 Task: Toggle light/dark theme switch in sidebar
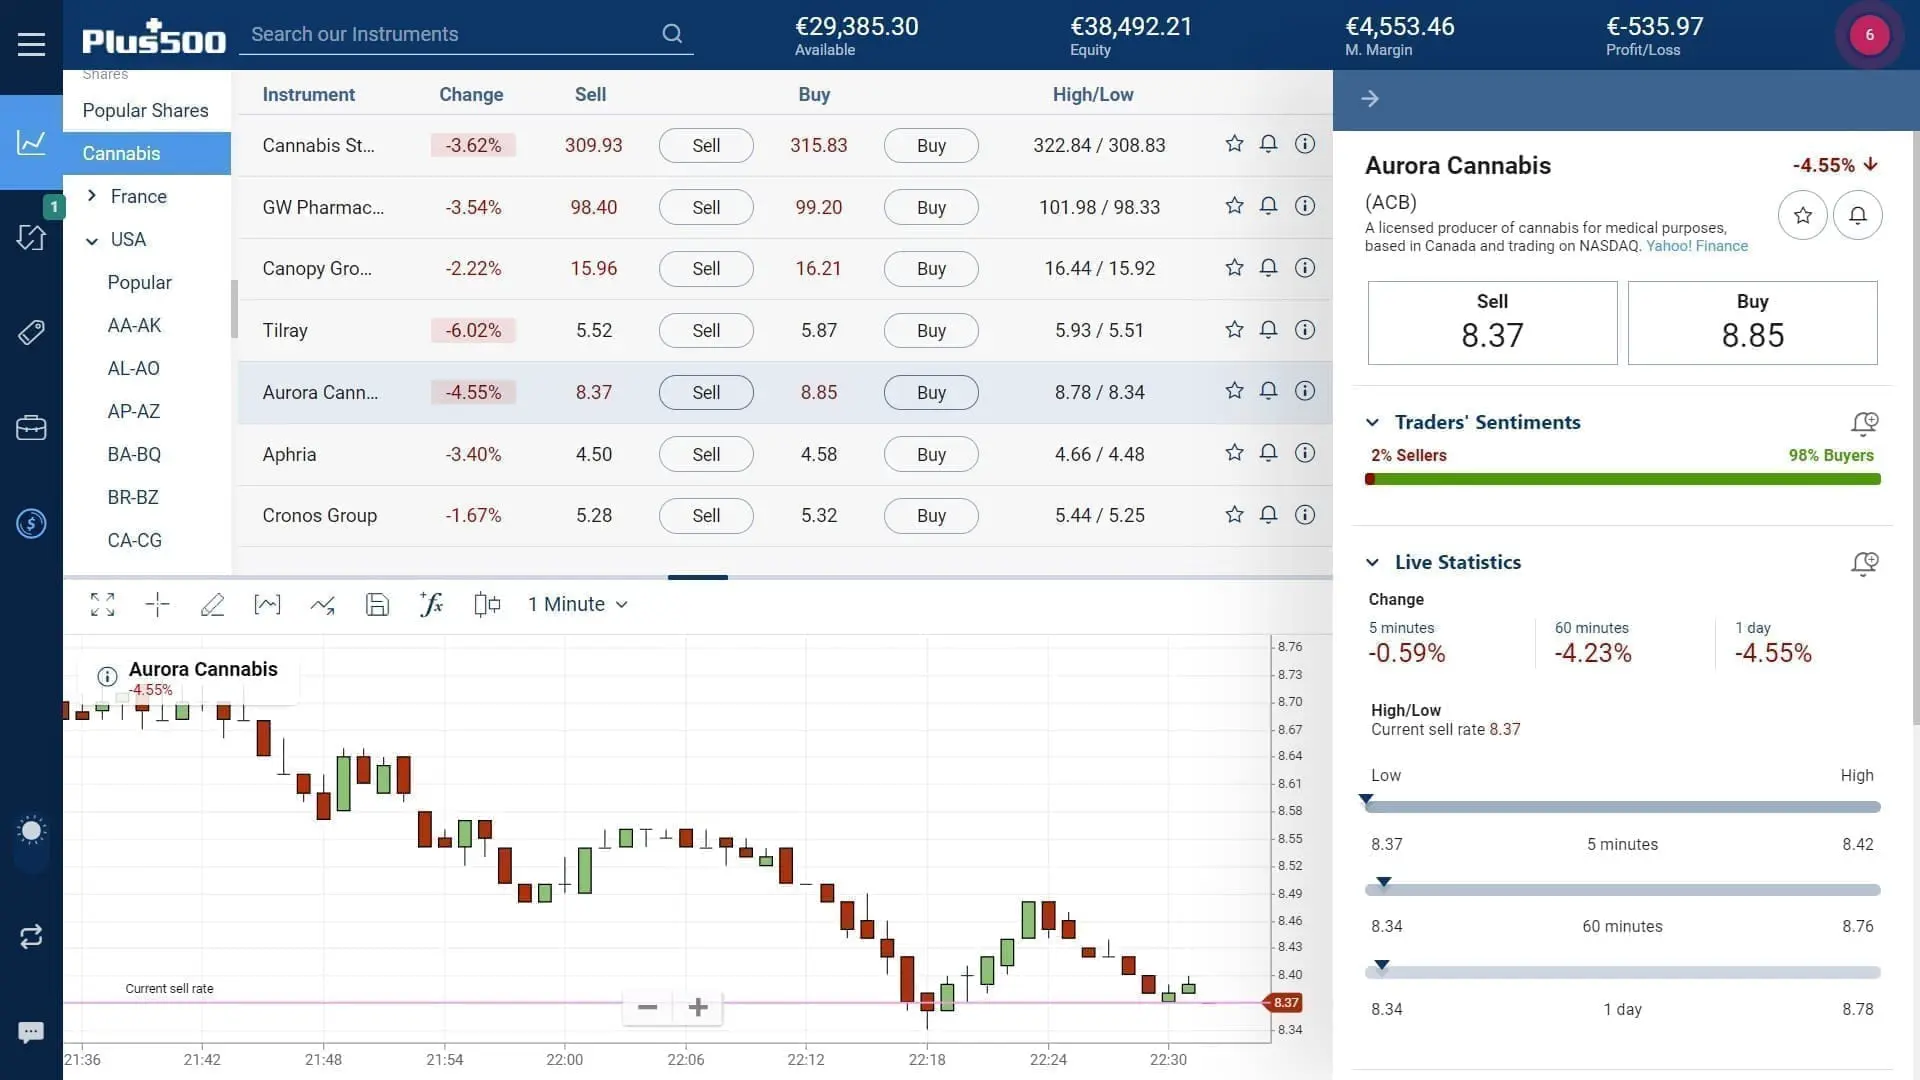point(31,842)
